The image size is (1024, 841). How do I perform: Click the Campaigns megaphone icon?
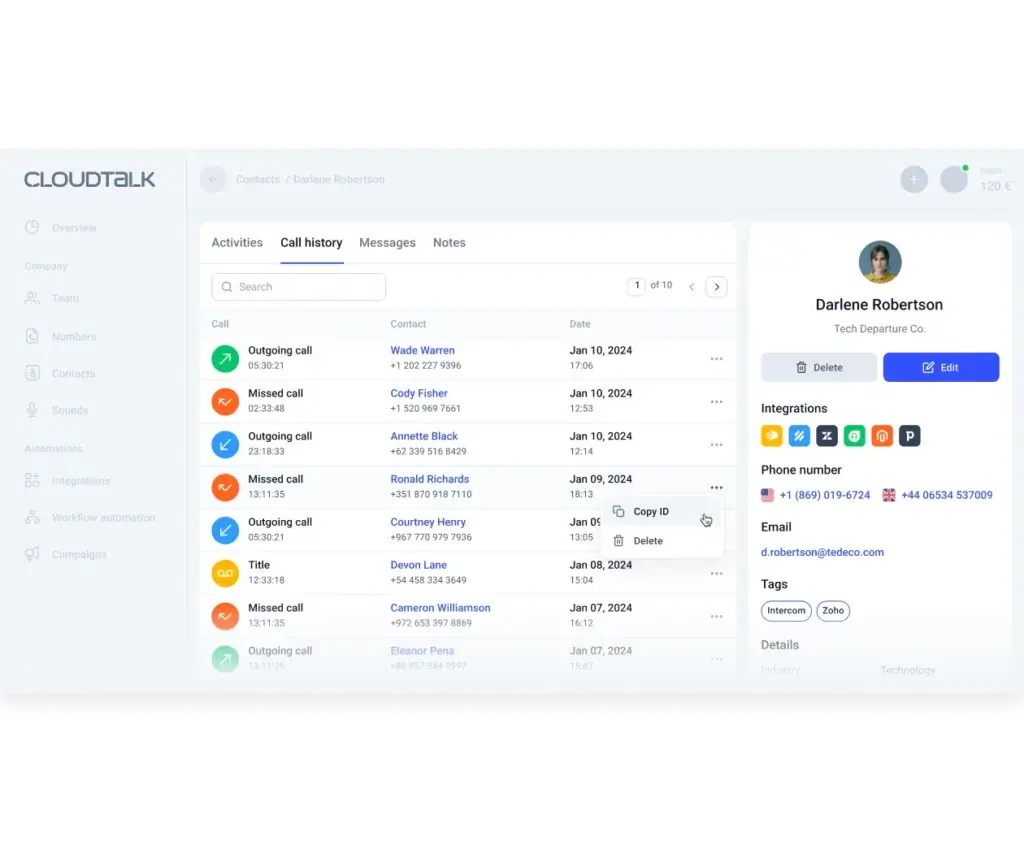pos(32,554)
